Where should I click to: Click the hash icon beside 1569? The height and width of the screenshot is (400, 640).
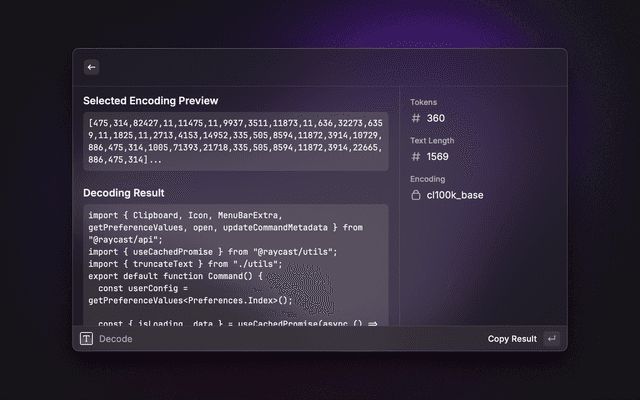[x=416, y=157]
